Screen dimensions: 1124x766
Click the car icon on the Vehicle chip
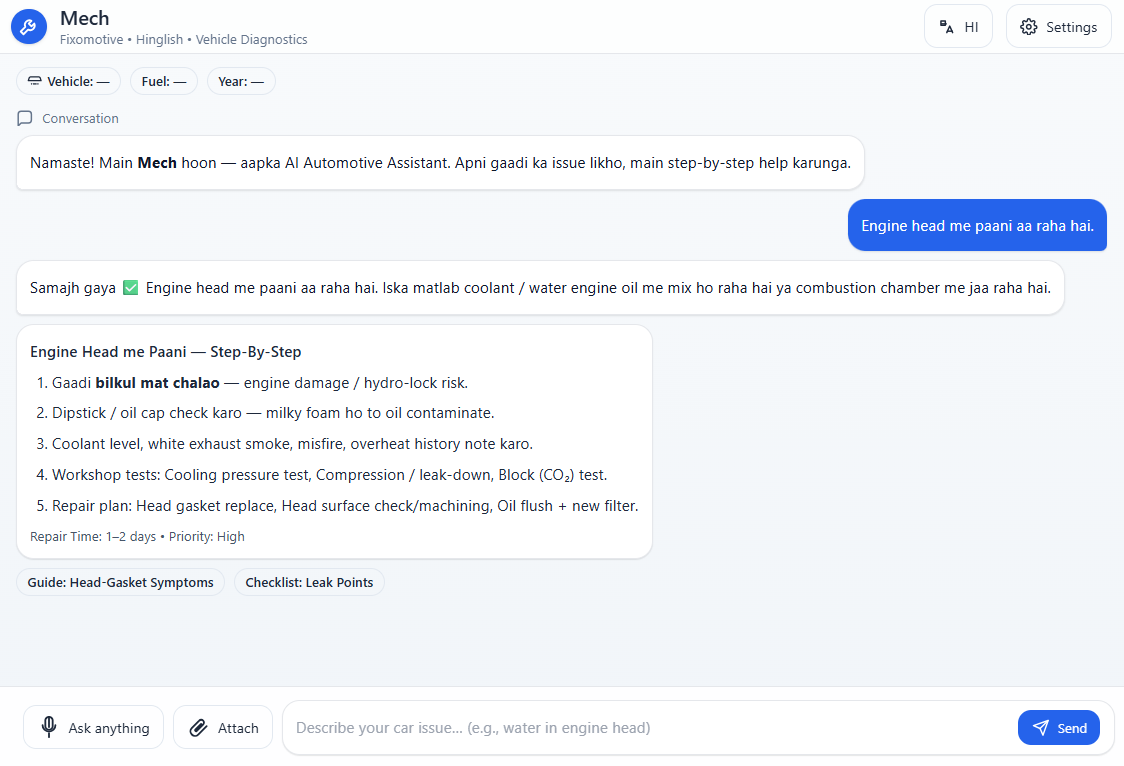point(35,81)
